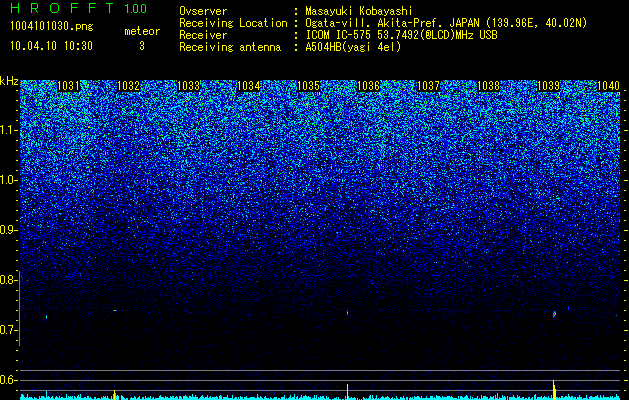The image size is (629, 400).
Task: Click the 0.6 frequency axis label
Action: pos(8,380)
